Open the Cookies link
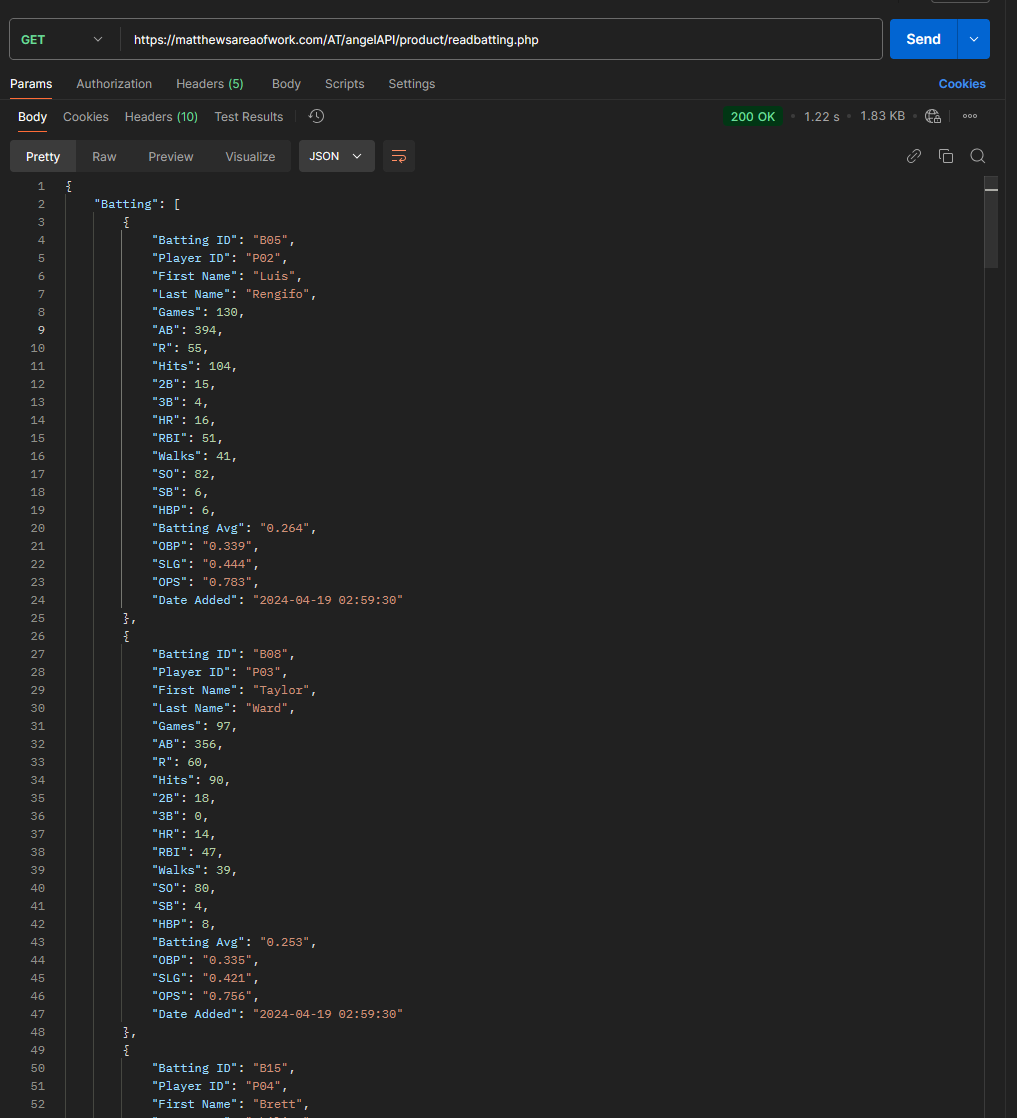 click(x=961, y=83)
